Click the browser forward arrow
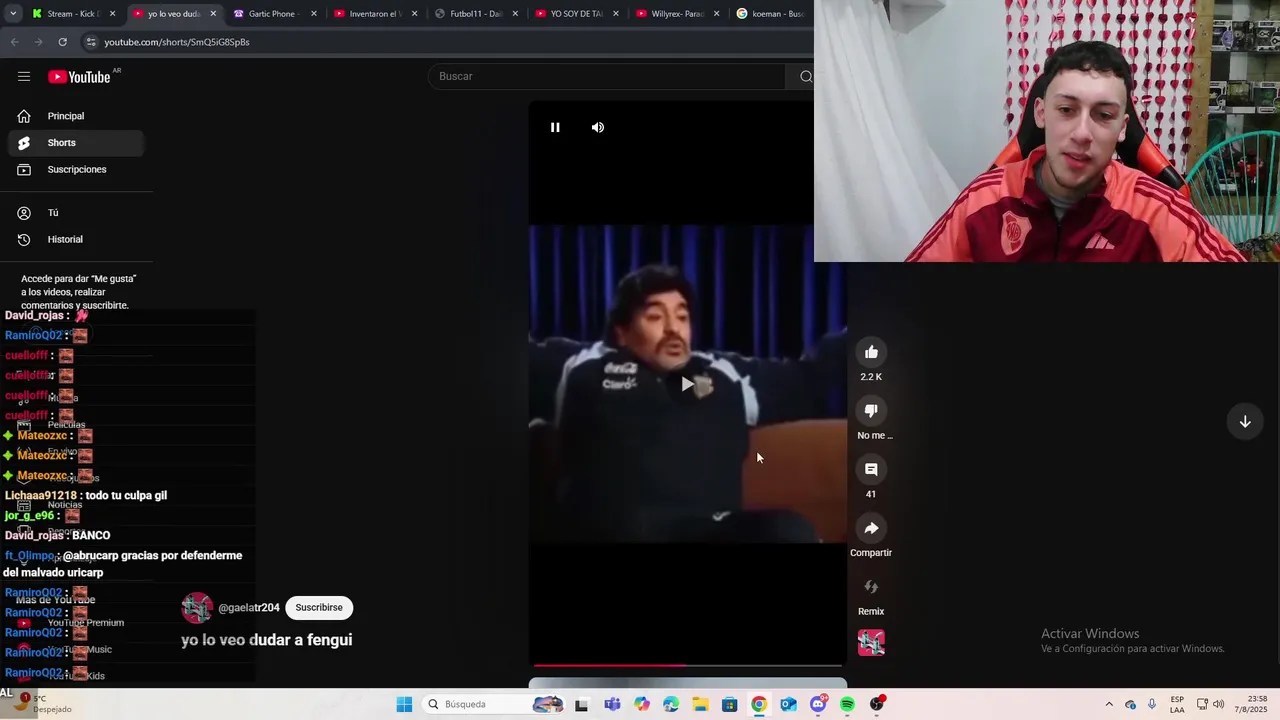Viewport: 1280px width, 720px height. [38, 42]
